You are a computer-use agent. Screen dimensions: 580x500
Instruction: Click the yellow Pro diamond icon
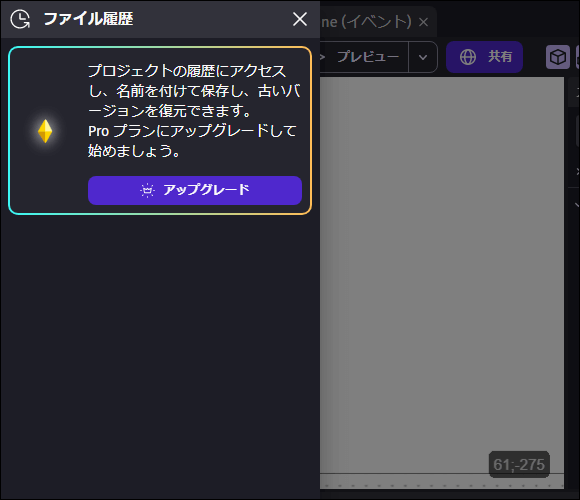(x=45, y=131)
